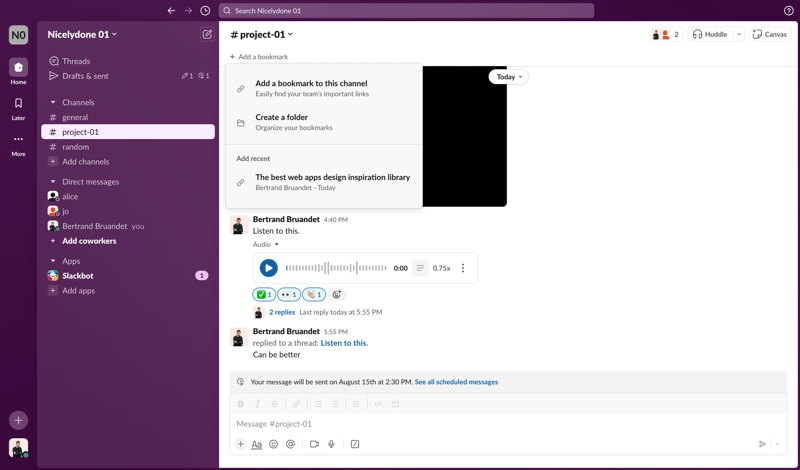Open schedule send dropdown arrow
The height and width of the screenshot is (470, 800).
778,444
